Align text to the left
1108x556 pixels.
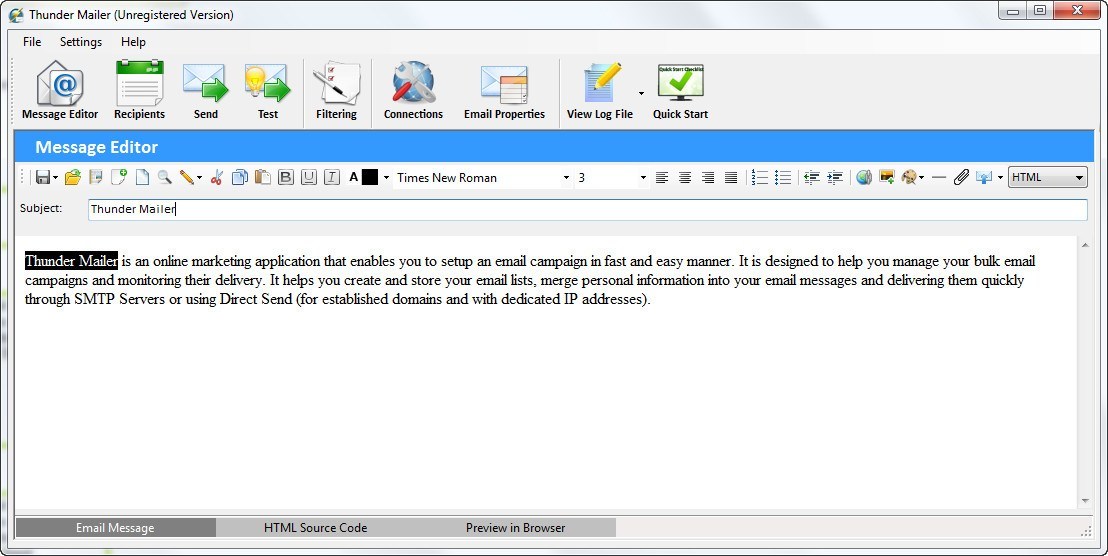[x=661, y=177]
